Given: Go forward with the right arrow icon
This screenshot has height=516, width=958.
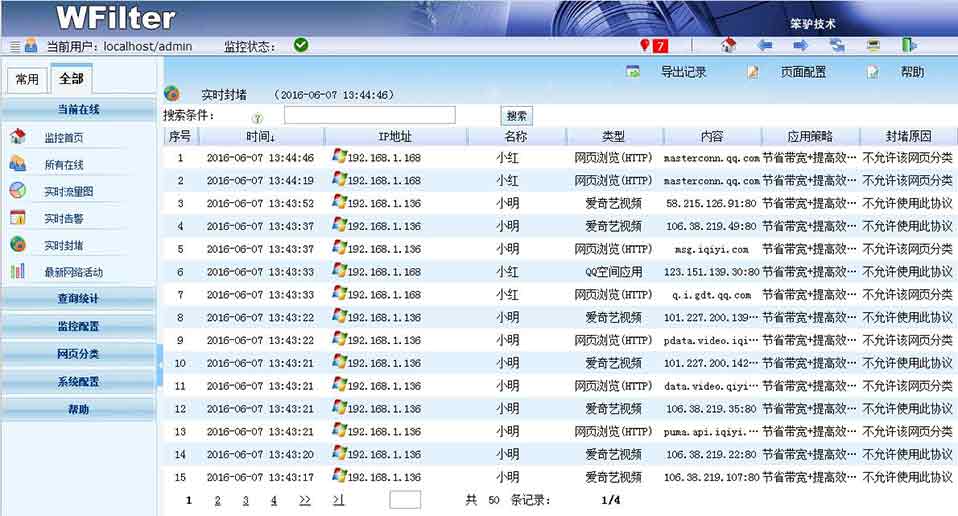Looking at the screenshot, I should pos(801,45).
